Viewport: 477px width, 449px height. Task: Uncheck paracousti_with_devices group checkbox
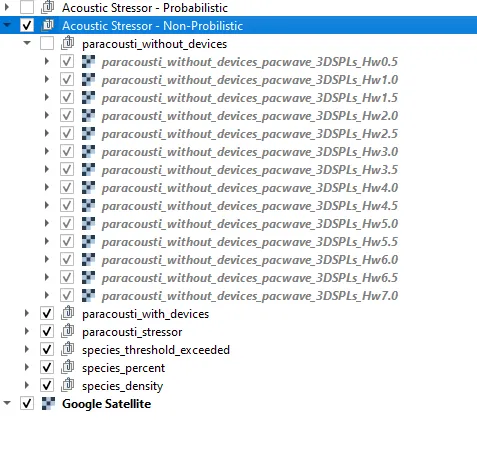[47, 314]
